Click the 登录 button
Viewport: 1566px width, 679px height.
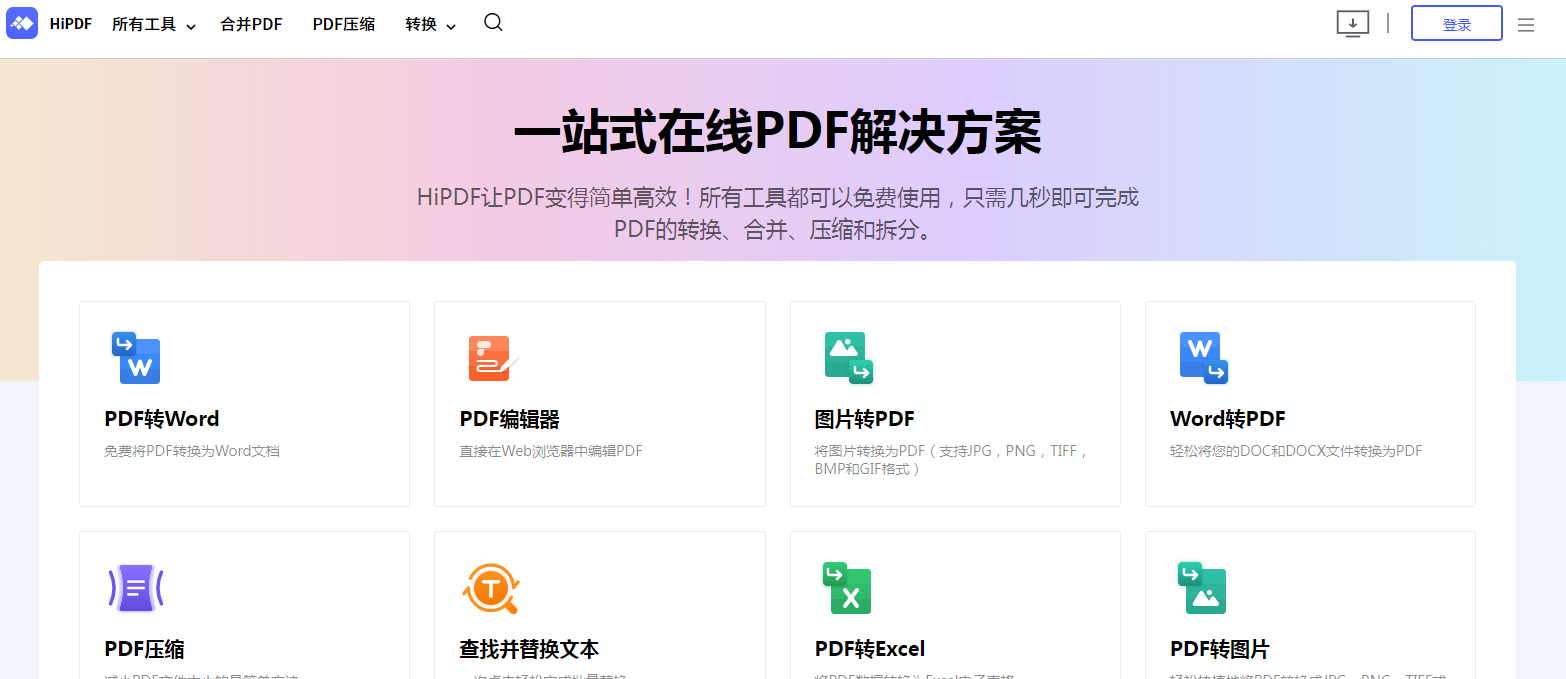click(1456, 23)
